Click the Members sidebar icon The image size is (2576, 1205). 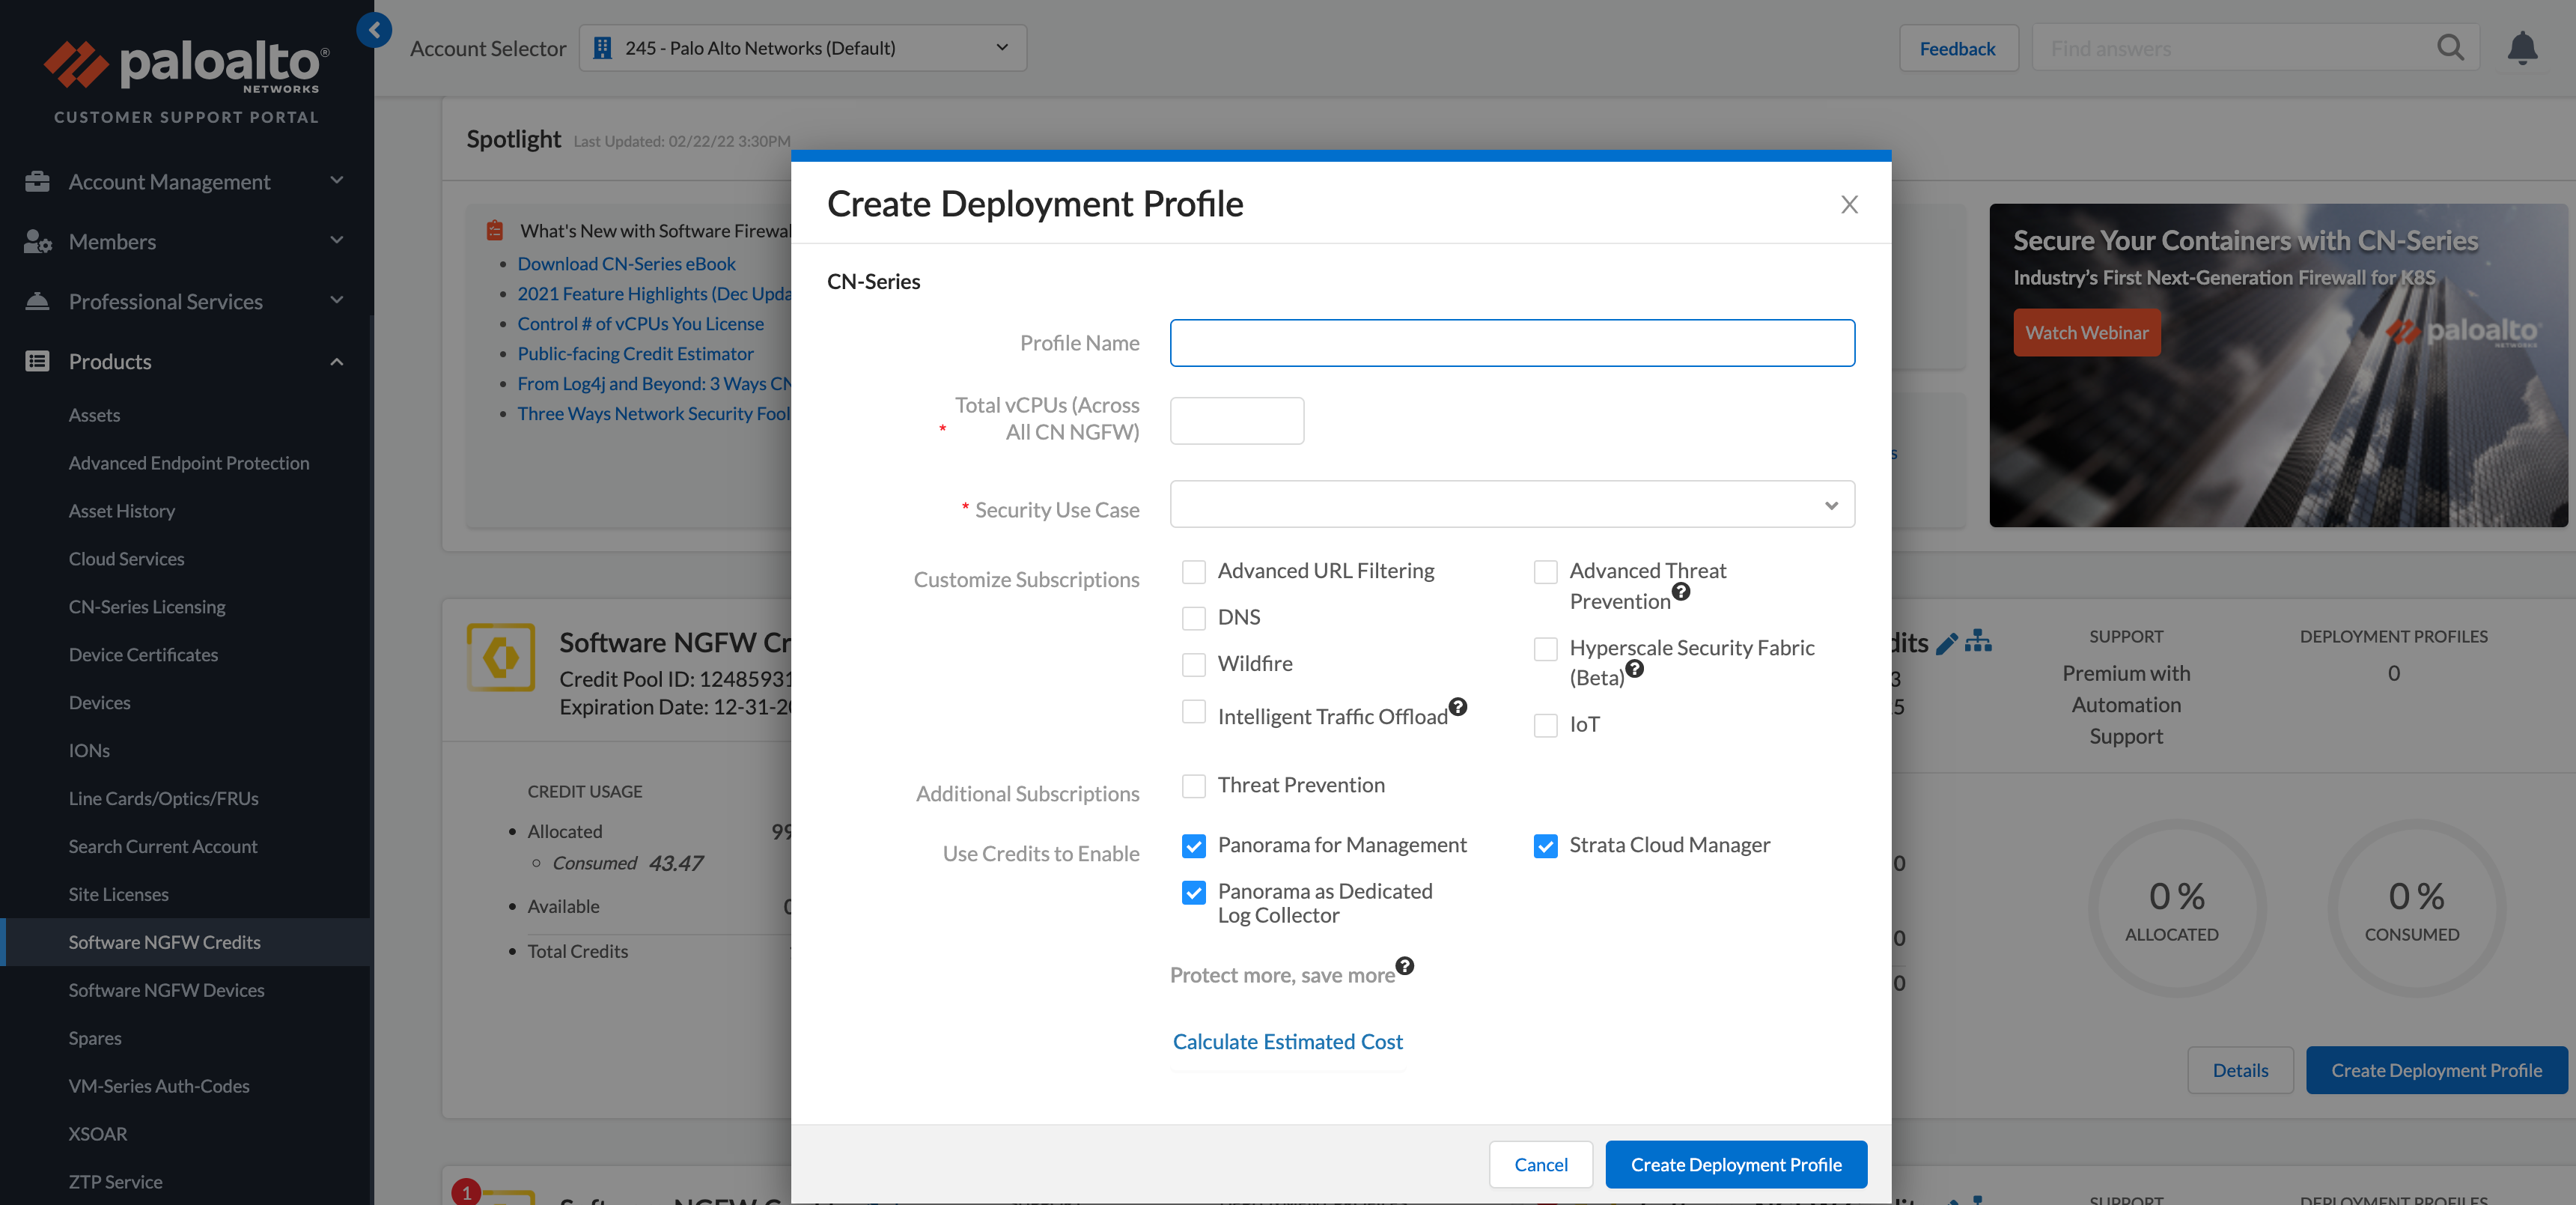(x=37, y=241)
